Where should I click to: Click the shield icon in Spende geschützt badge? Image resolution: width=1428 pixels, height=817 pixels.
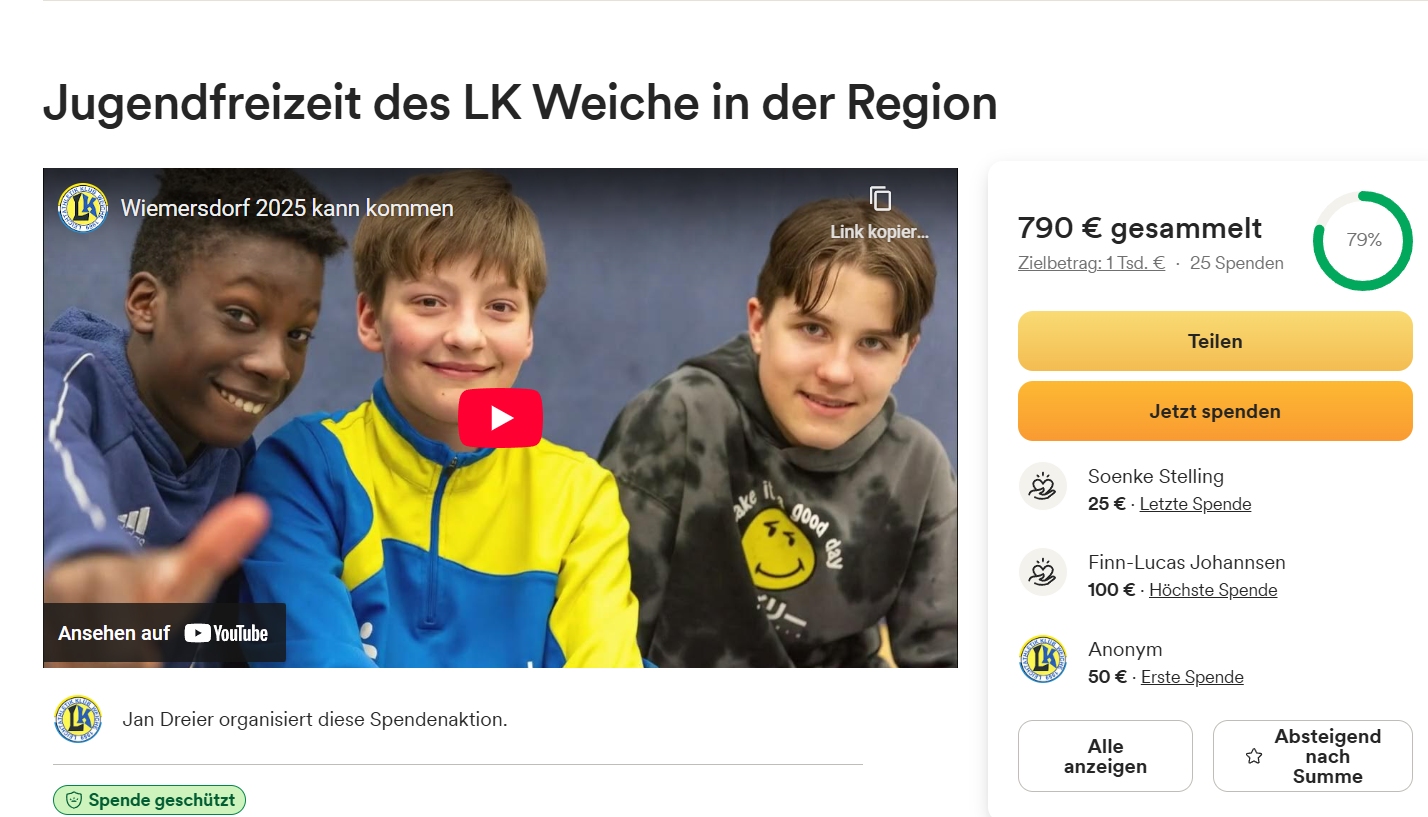point(73,800)
